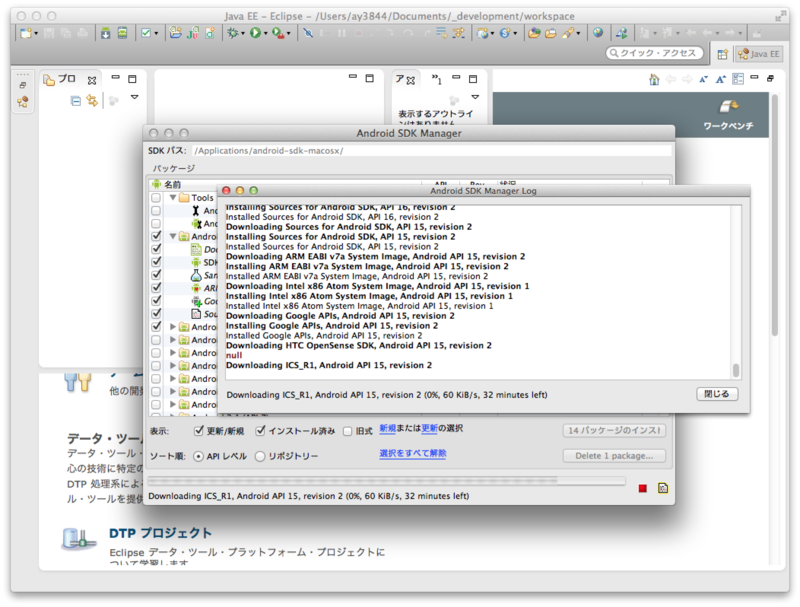Viewport: 800px width, 607px height.
Task: Click the Welcome page Home icon
Action: click(x=654, y=80)
